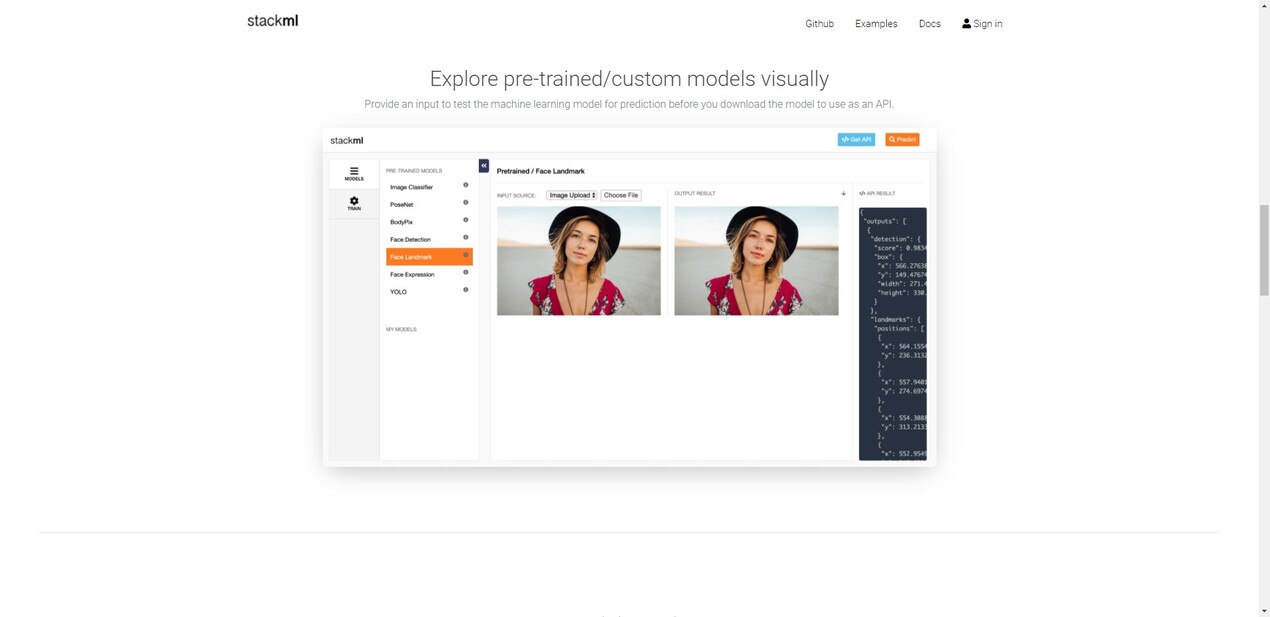Click the info icon beside PoseNet
Screen dimensions: 1270x617
pyautogui.click(x=465, y=203)
